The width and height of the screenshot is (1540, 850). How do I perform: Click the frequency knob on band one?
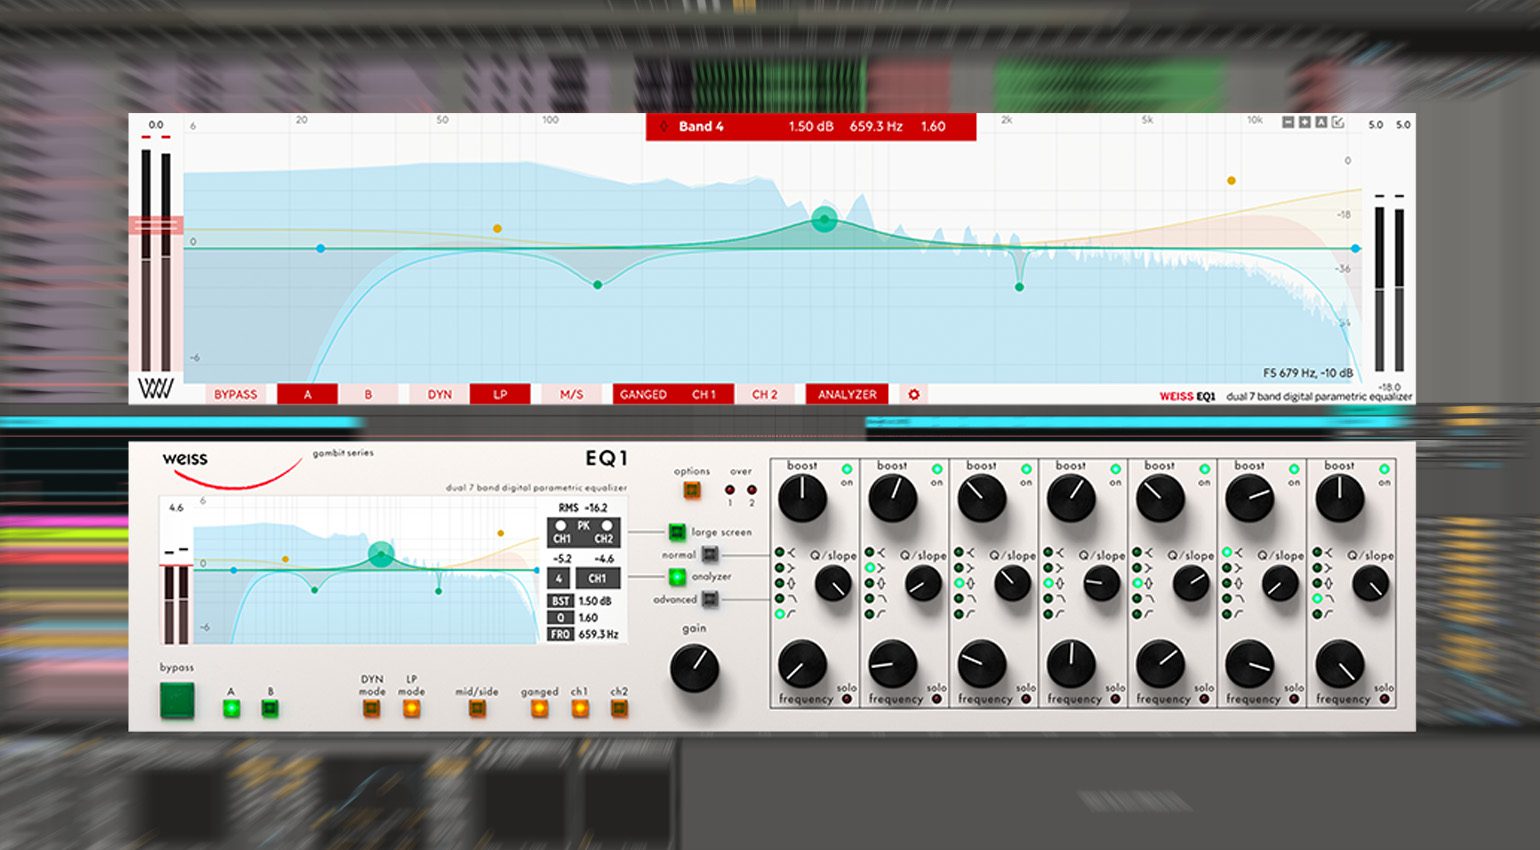[802, 663]
